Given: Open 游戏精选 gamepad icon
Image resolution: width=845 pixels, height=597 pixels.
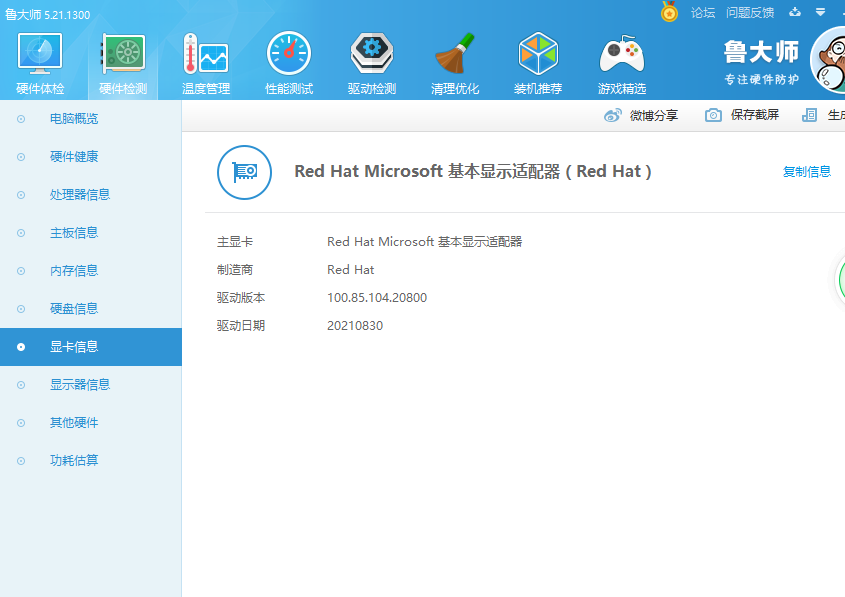Looking at the screenshot, I should (x=621, y=54).
